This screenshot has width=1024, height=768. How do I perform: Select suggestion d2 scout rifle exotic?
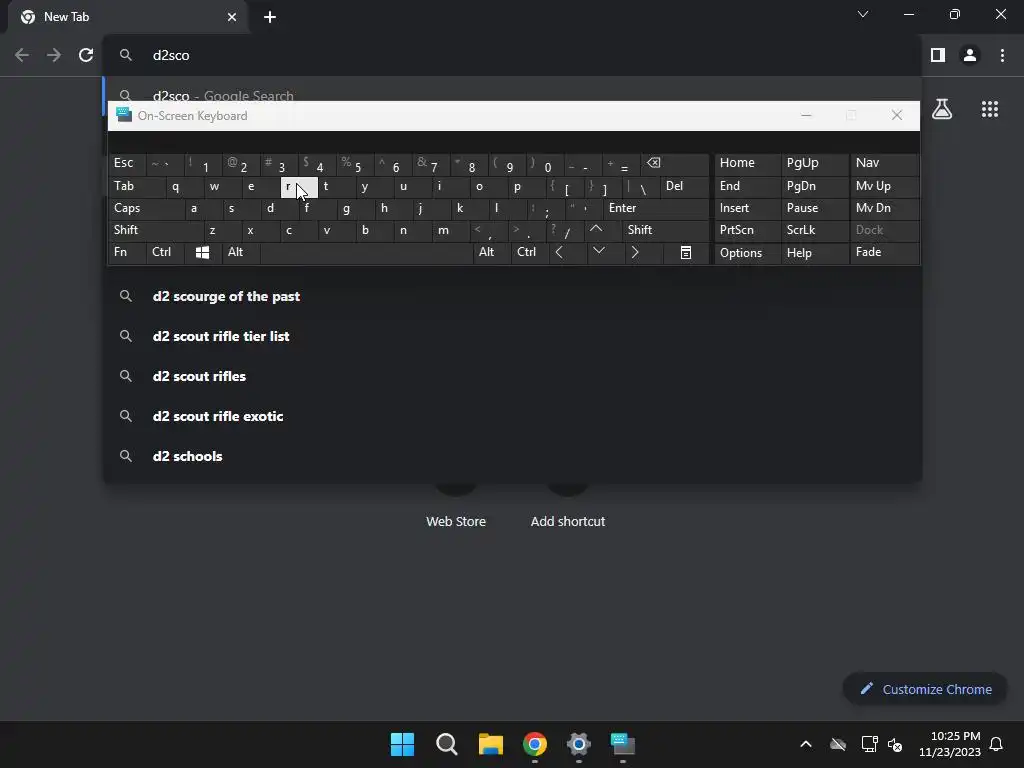513,416
